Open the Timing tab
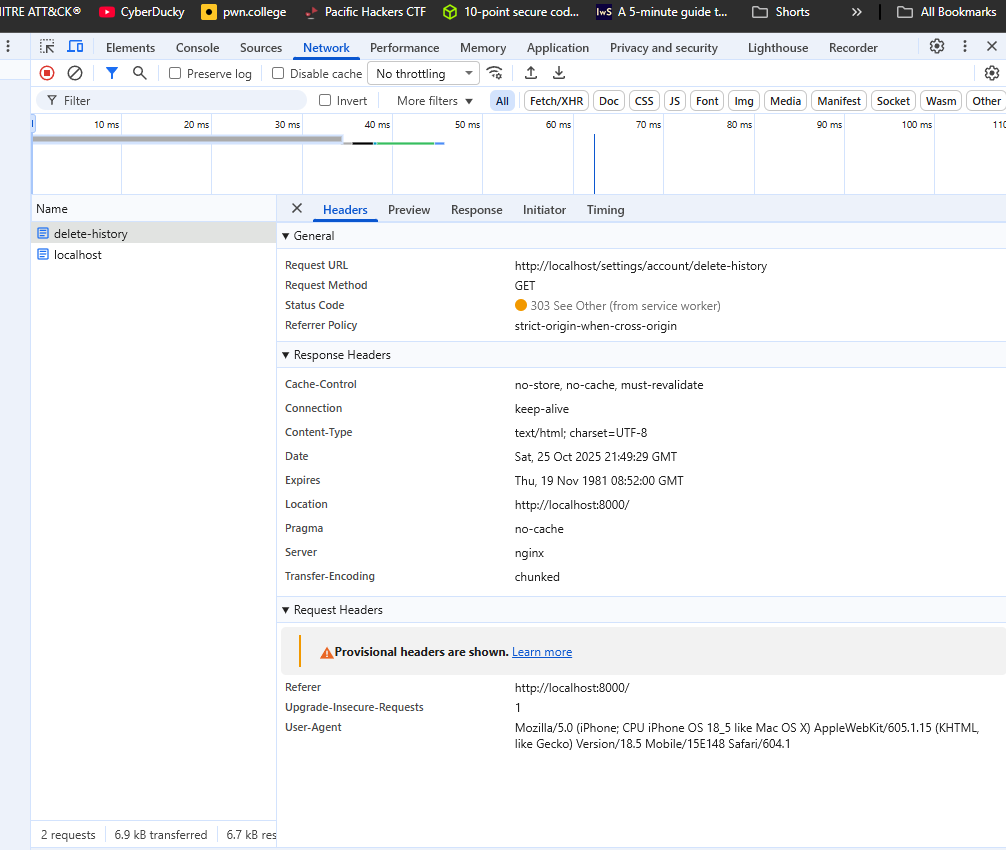Viewport: 1006px width, 850px height. click(x=605, y=210)
